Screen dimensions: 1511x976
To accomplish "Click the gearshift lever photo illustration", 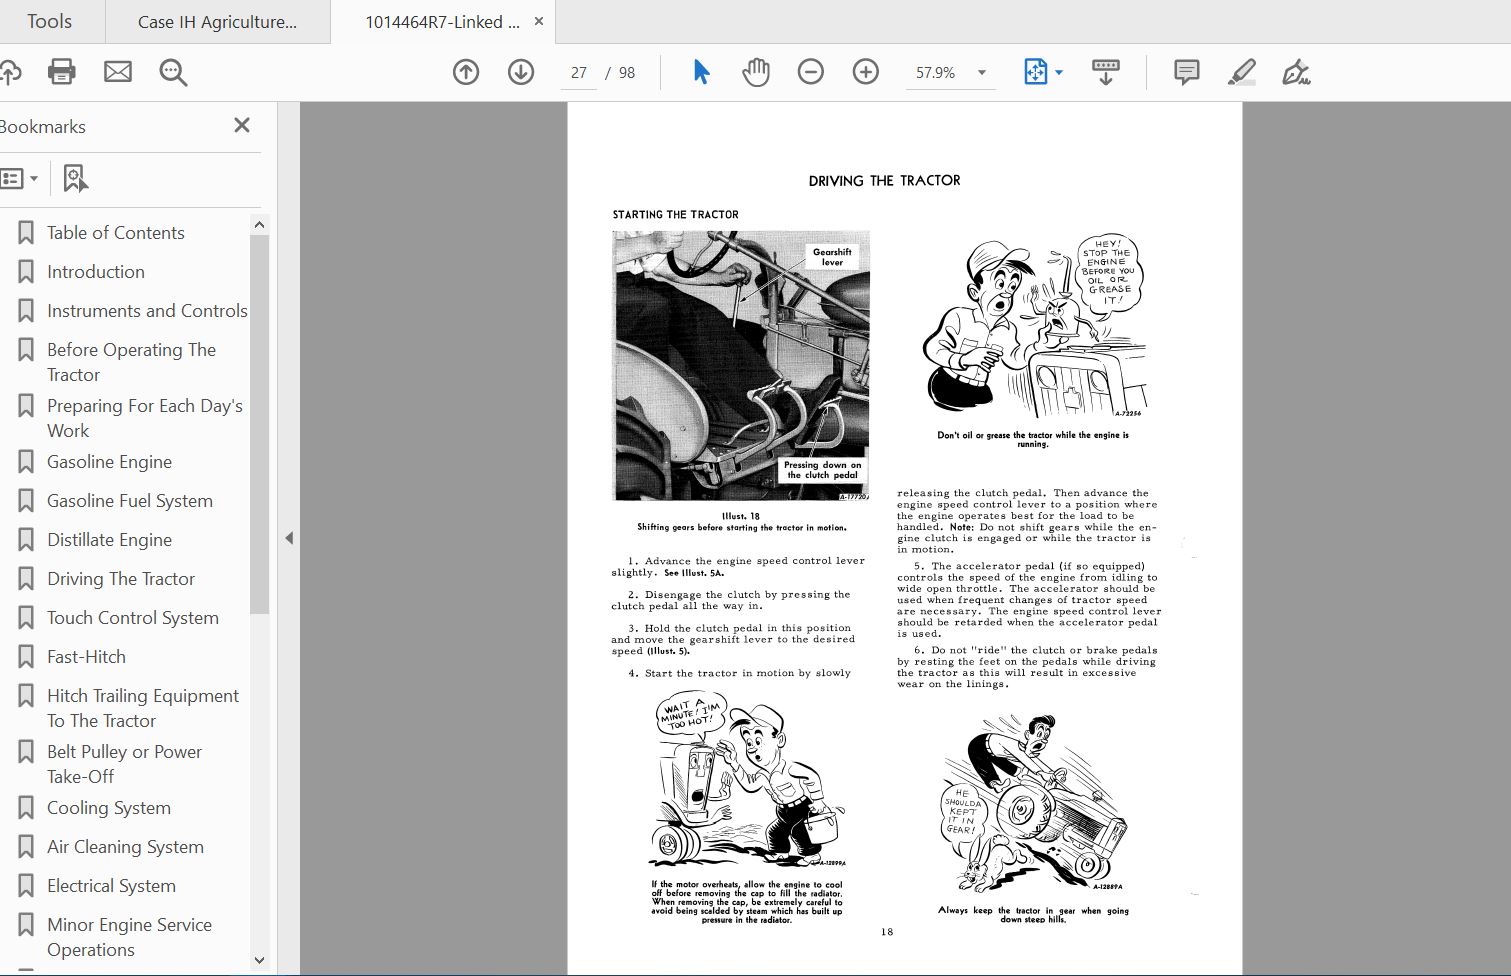I will [x=741, y=365].
